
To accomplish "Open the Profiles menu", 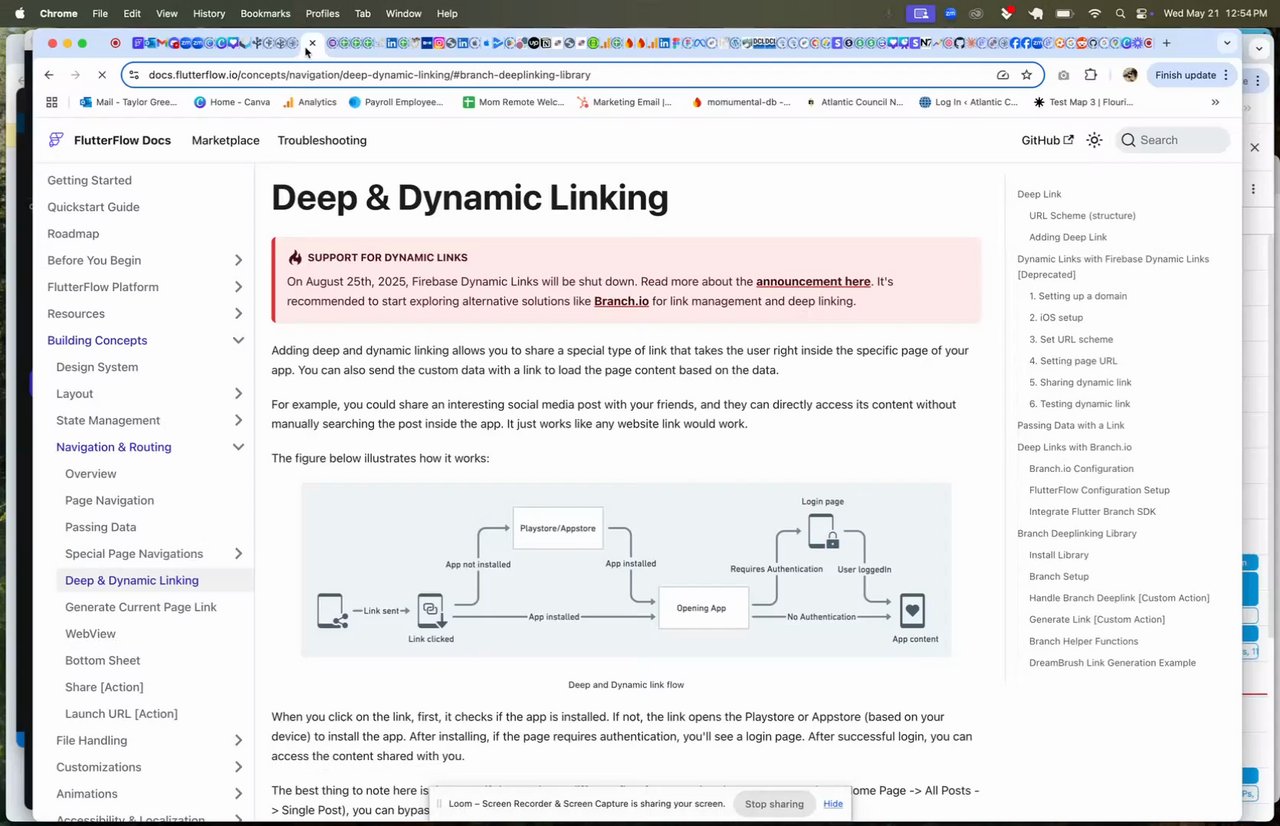I will tap(322, 14).
